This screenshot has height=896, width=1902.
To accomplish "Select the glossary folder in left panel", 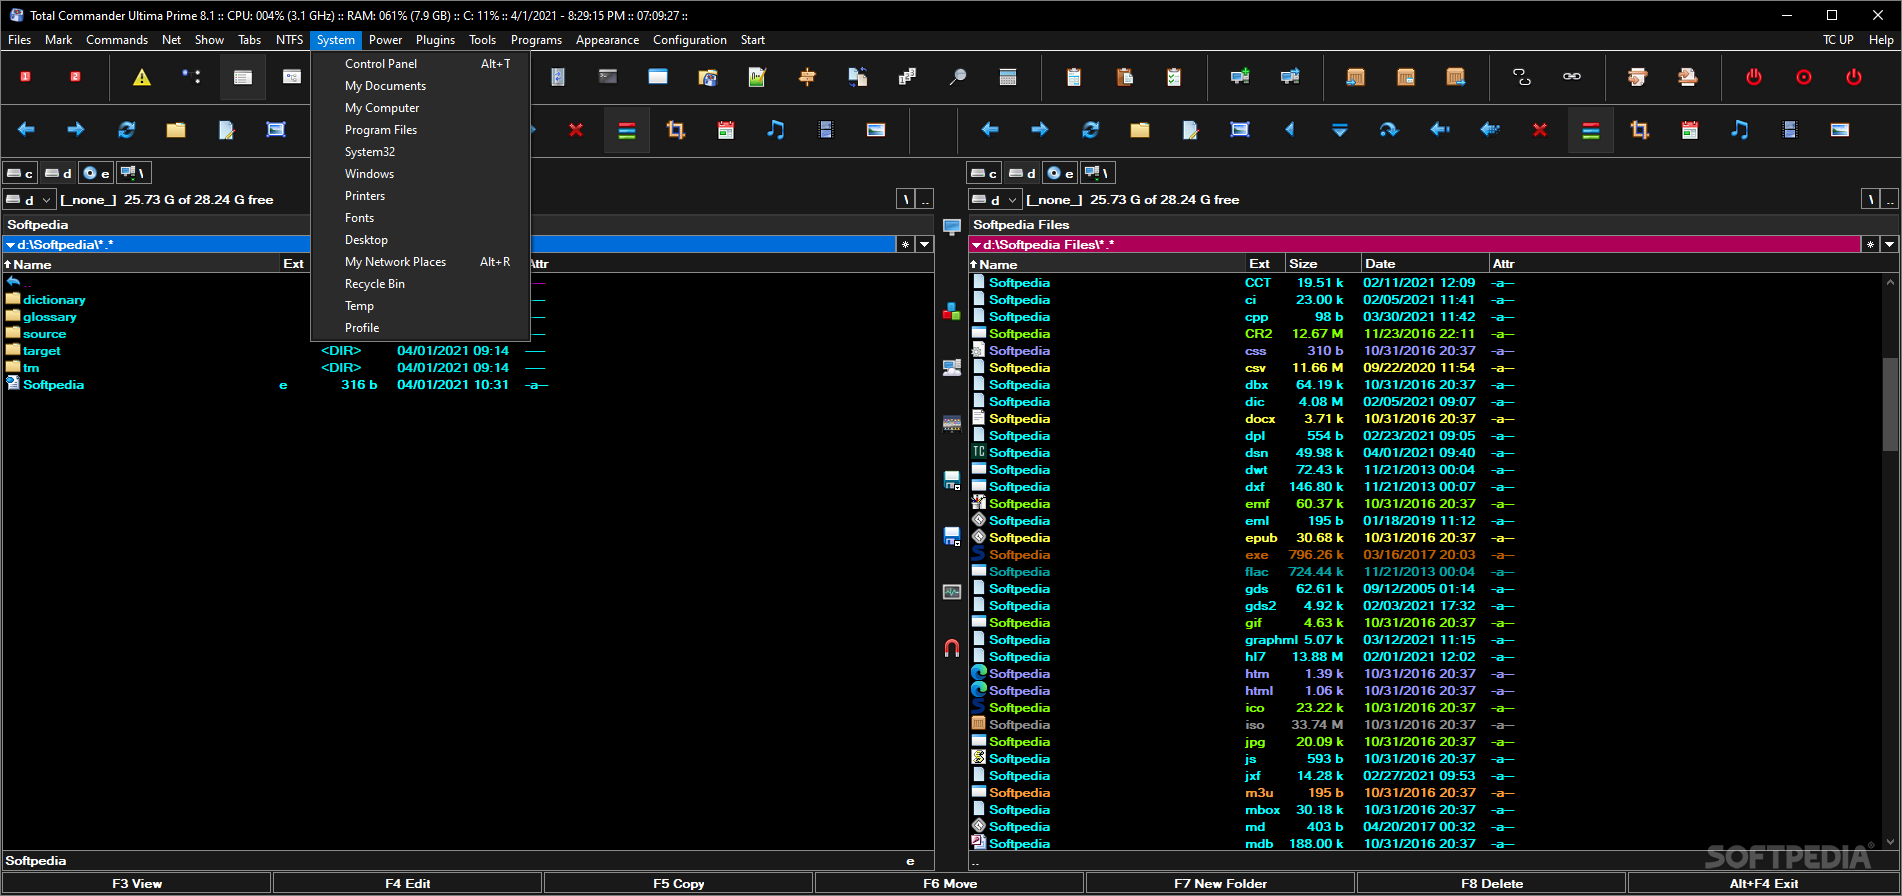I will (49, 317).
